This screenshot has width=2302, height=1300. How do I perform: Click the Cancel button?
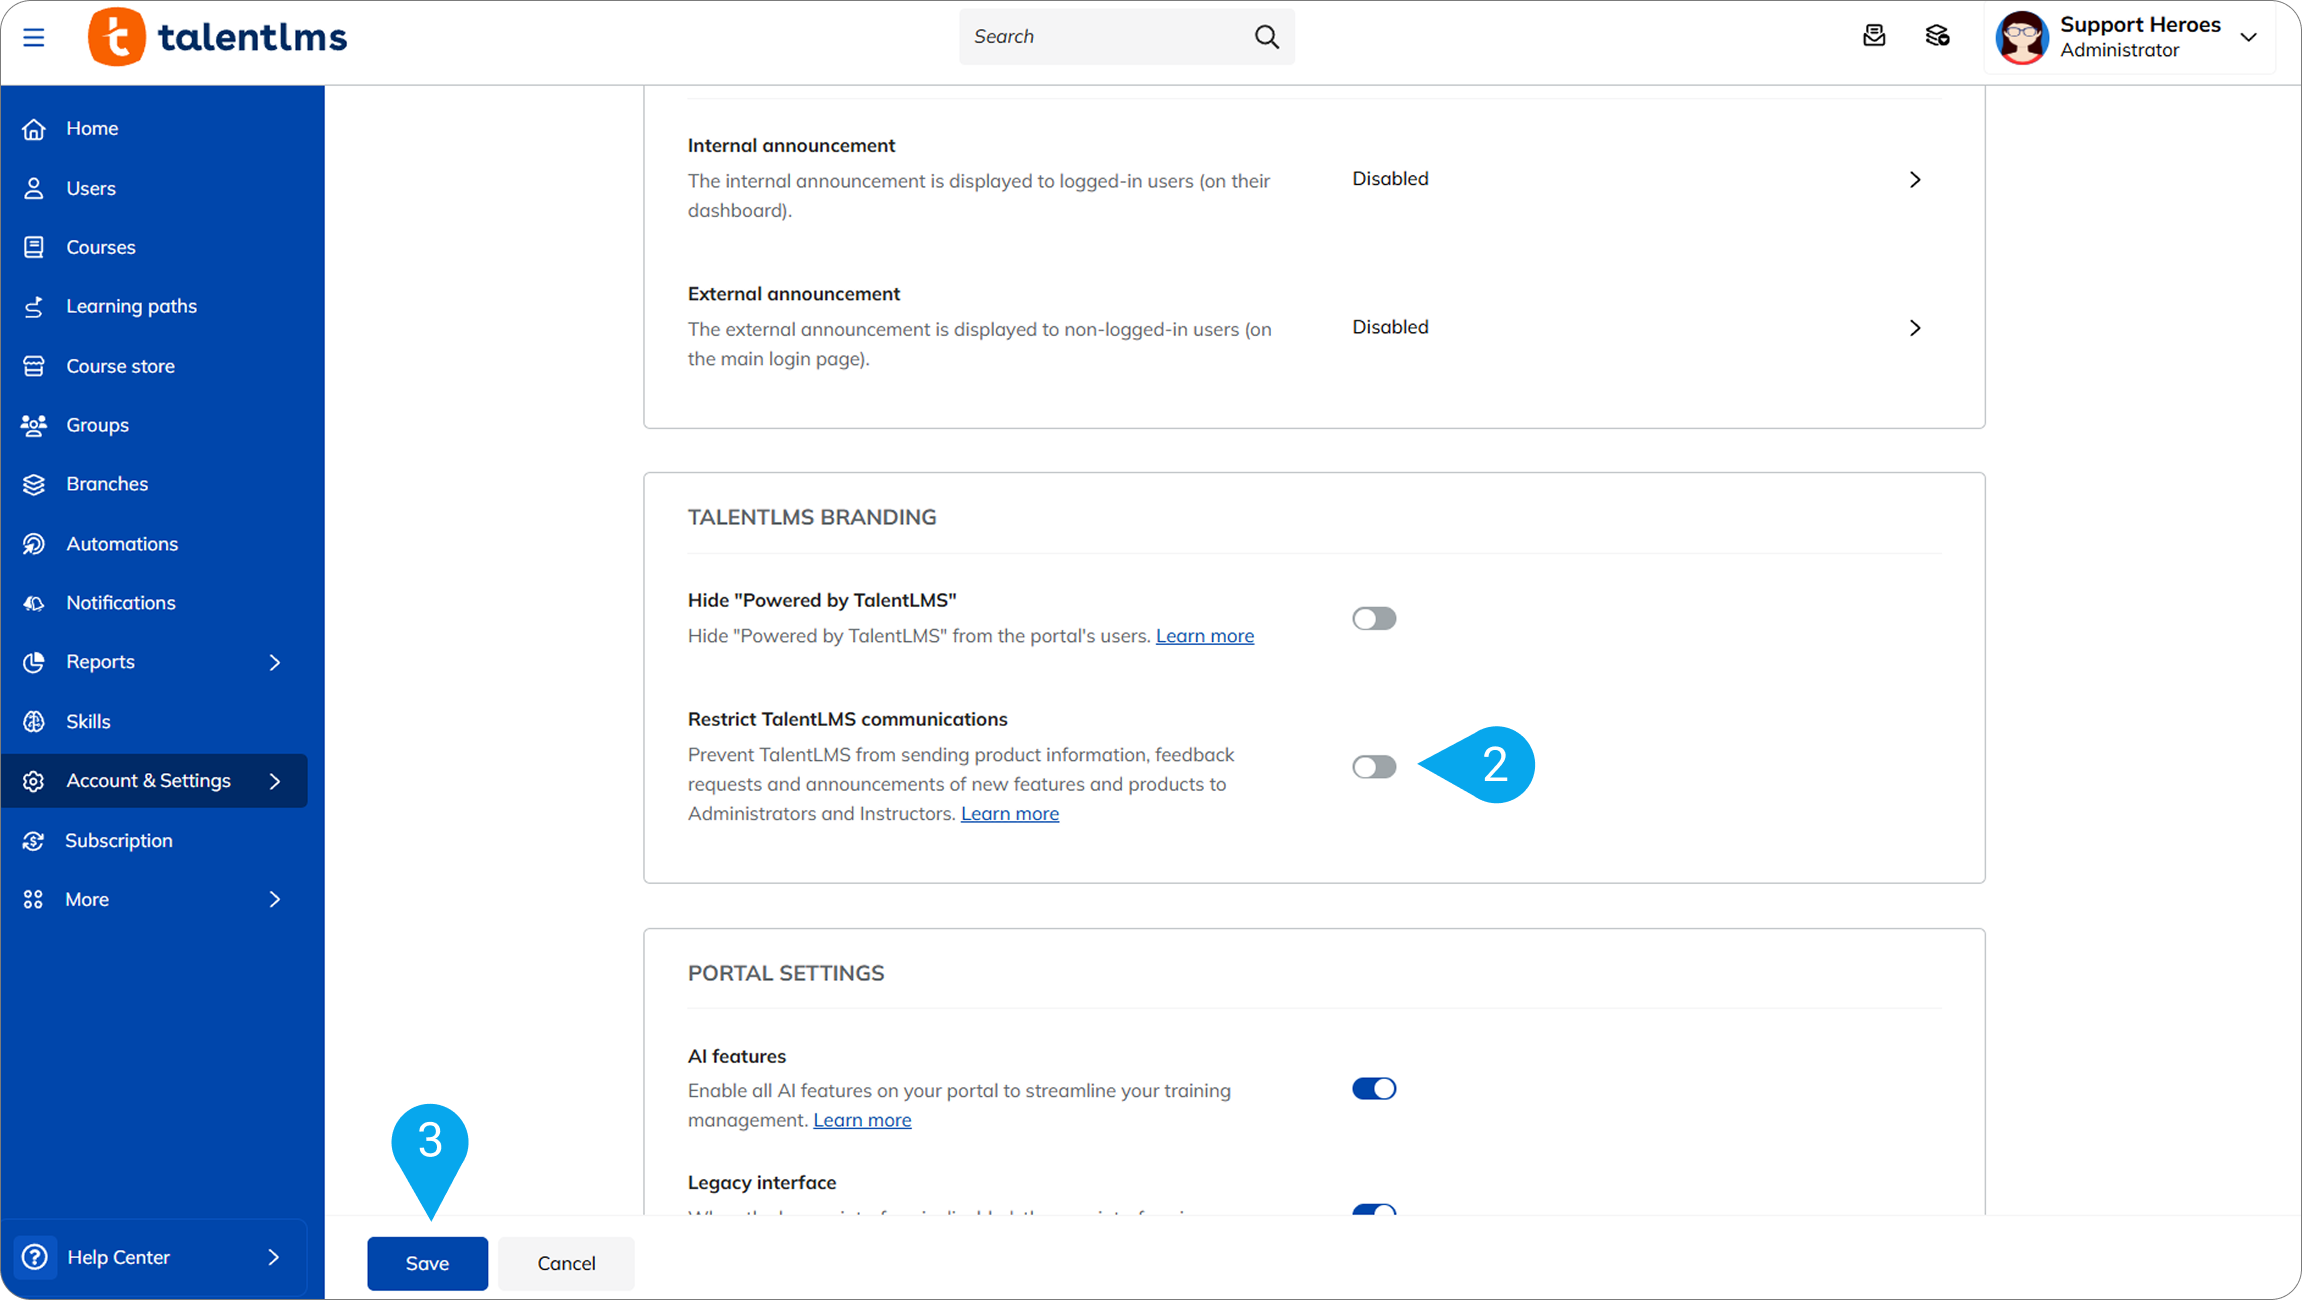point(566,1263)
